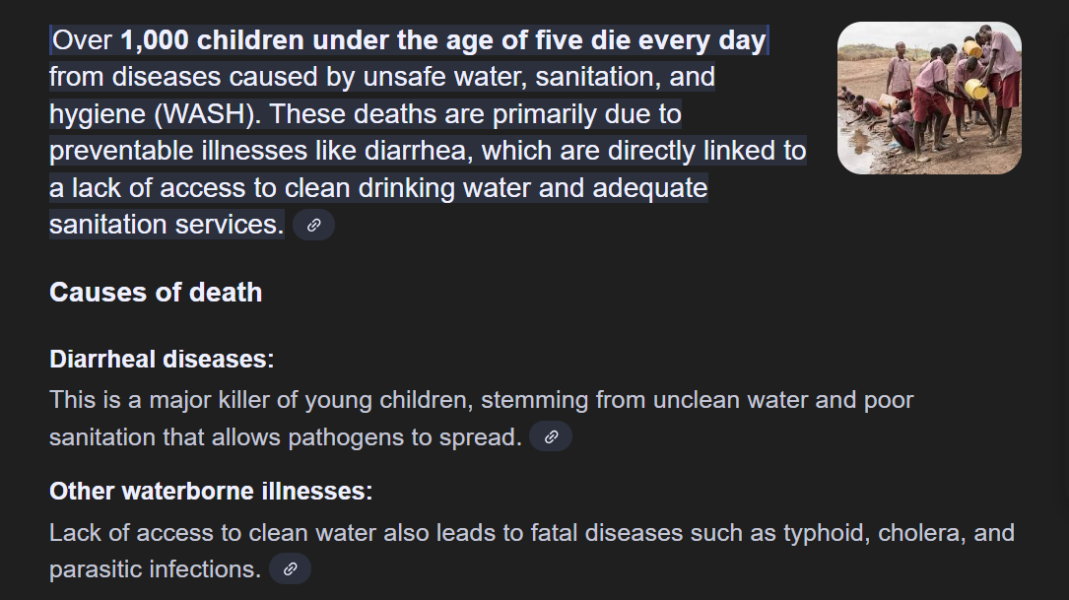Screen dimensions: 1069x600
Task: Open source link after 'pathogens to spread.'
Action: click(551, 437)
